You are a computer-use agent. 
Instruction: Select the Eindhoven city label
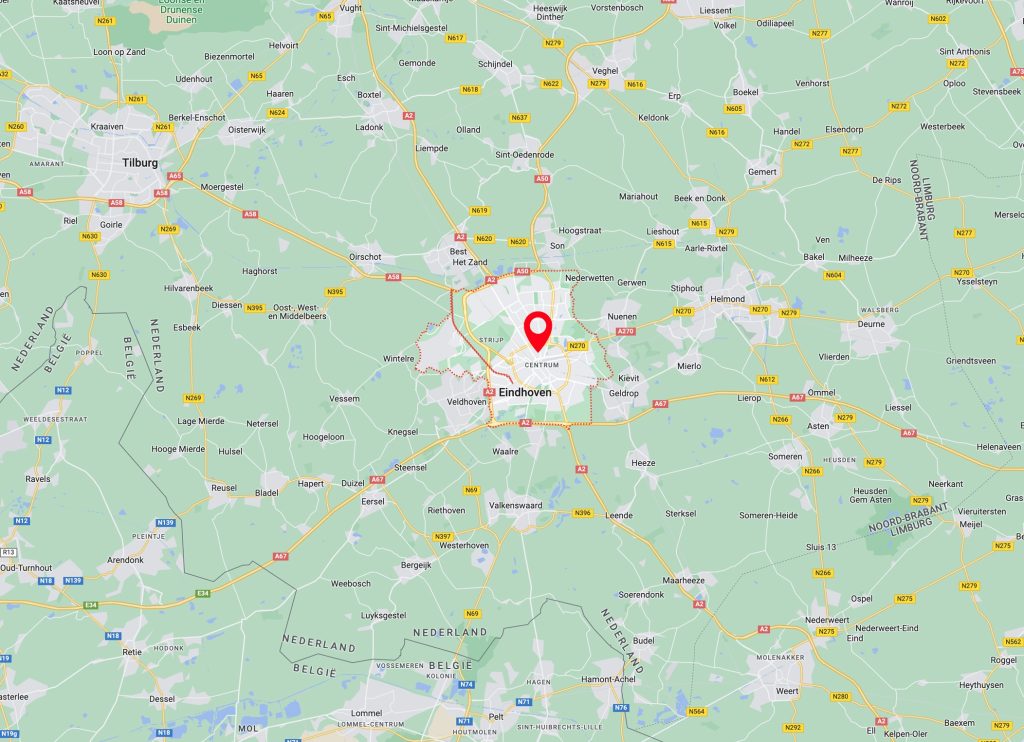[x=525, y=392]
